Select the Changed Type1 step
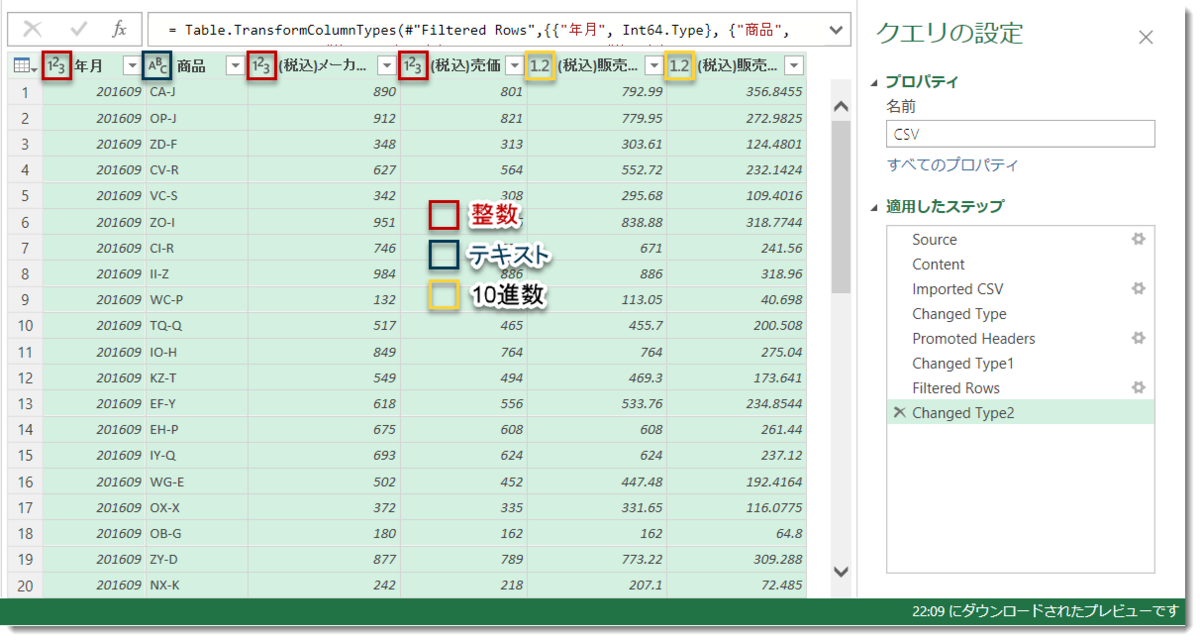 pyautogui.click(x=962, y=363)
